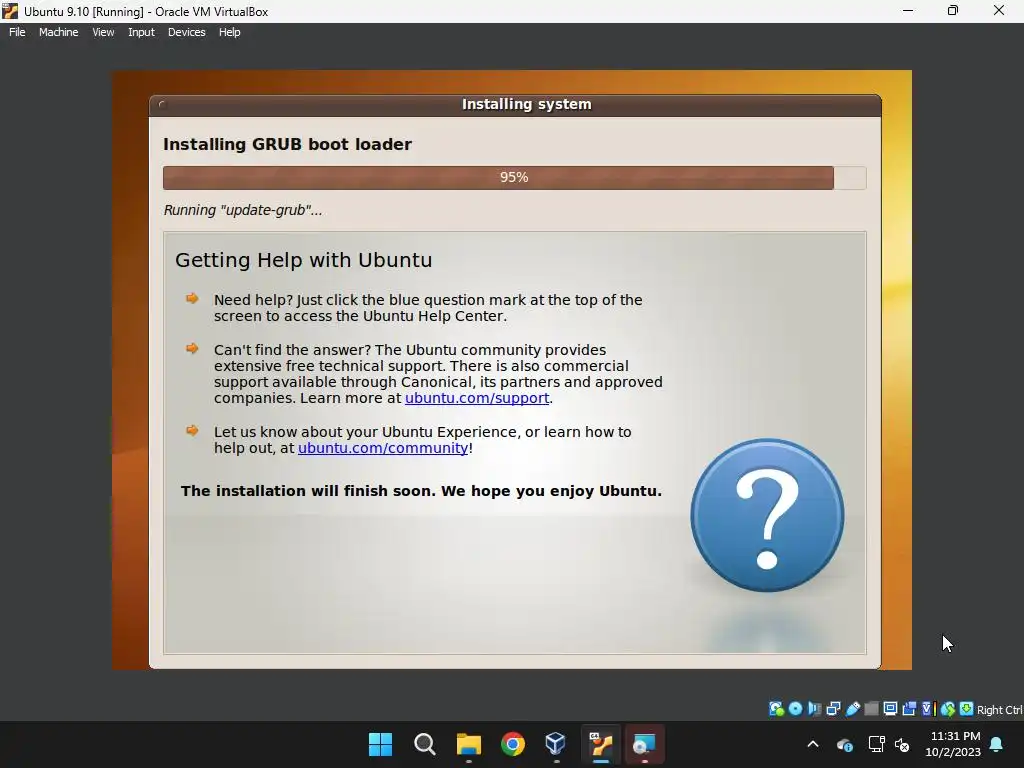This screenshot has height=768, width=1024.
Task: Click the keyboard capture arrow indicator icon
Action: tap(967, 709)
